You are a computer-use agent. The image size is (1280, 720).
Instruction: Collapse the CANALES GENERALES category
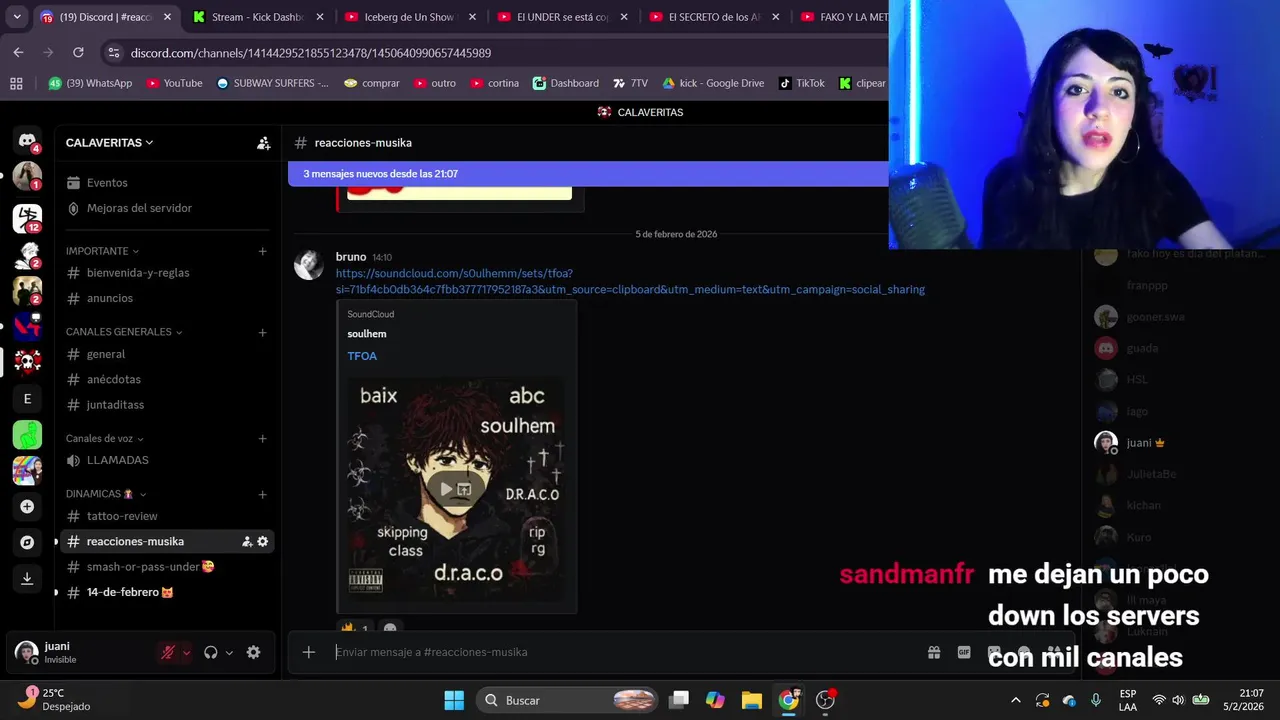coord(124,332)
